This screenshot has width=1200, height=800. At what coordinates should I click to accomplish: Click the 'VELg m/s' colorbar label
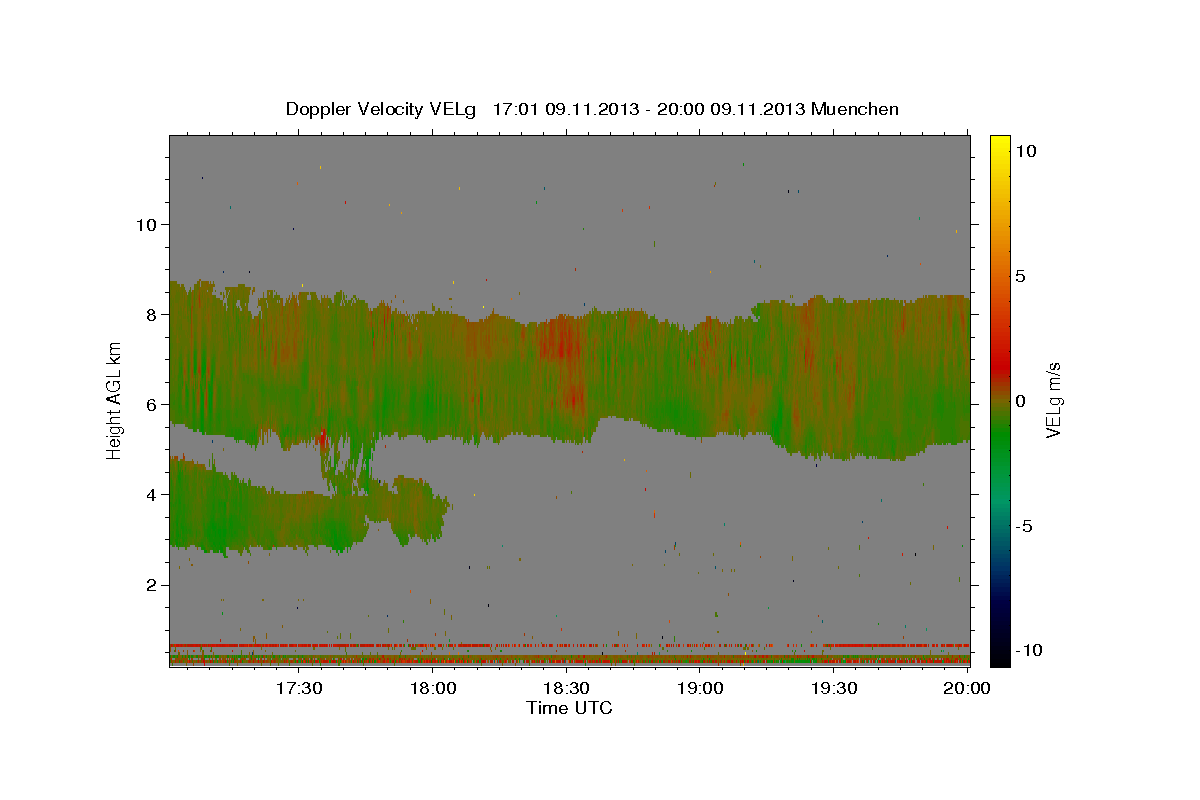coord(1053,401)
